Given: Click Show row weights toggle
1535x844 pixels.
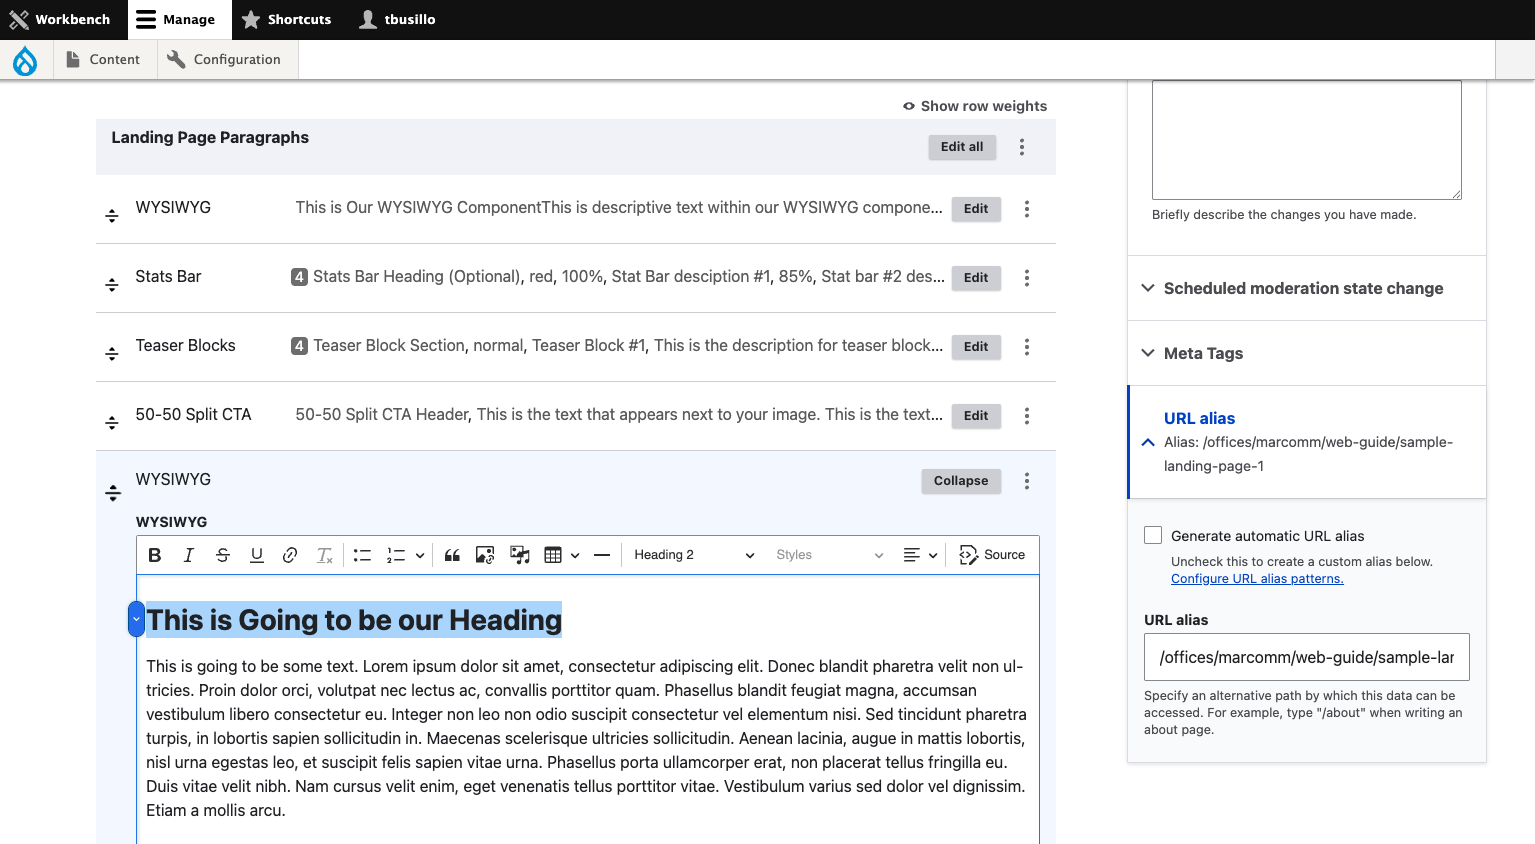Looking at the screenshot, I should (975, 106).
